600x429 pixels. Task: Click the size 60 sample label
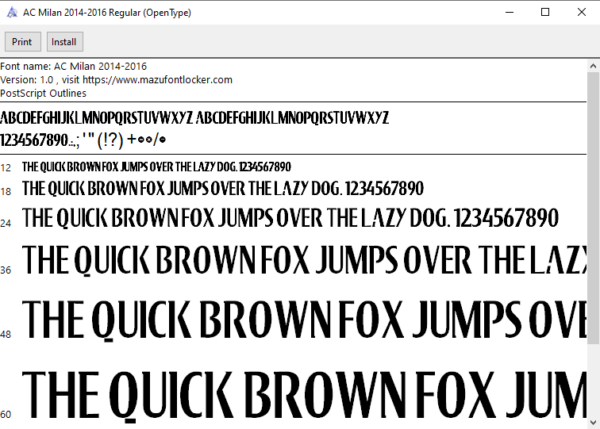pyautogui.click(x=6, y=414)
